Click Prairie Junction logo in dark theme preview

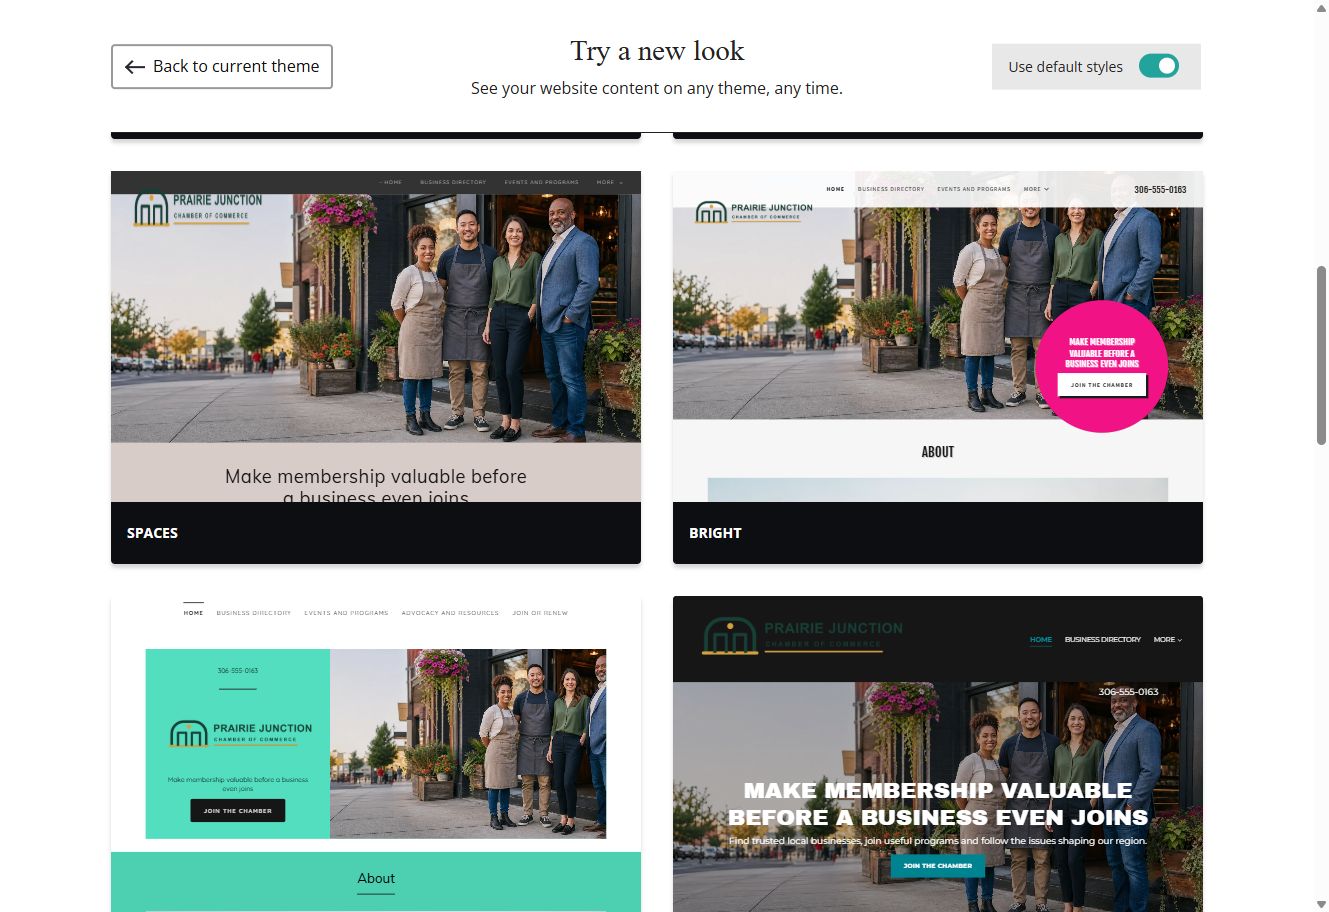pos(802,636)
